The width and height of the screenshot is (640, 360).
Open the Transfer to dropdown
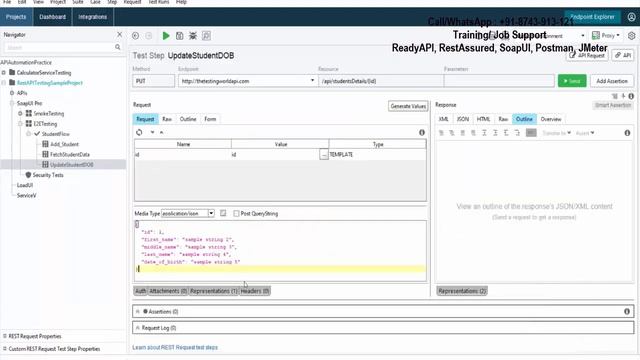(556, 133)
